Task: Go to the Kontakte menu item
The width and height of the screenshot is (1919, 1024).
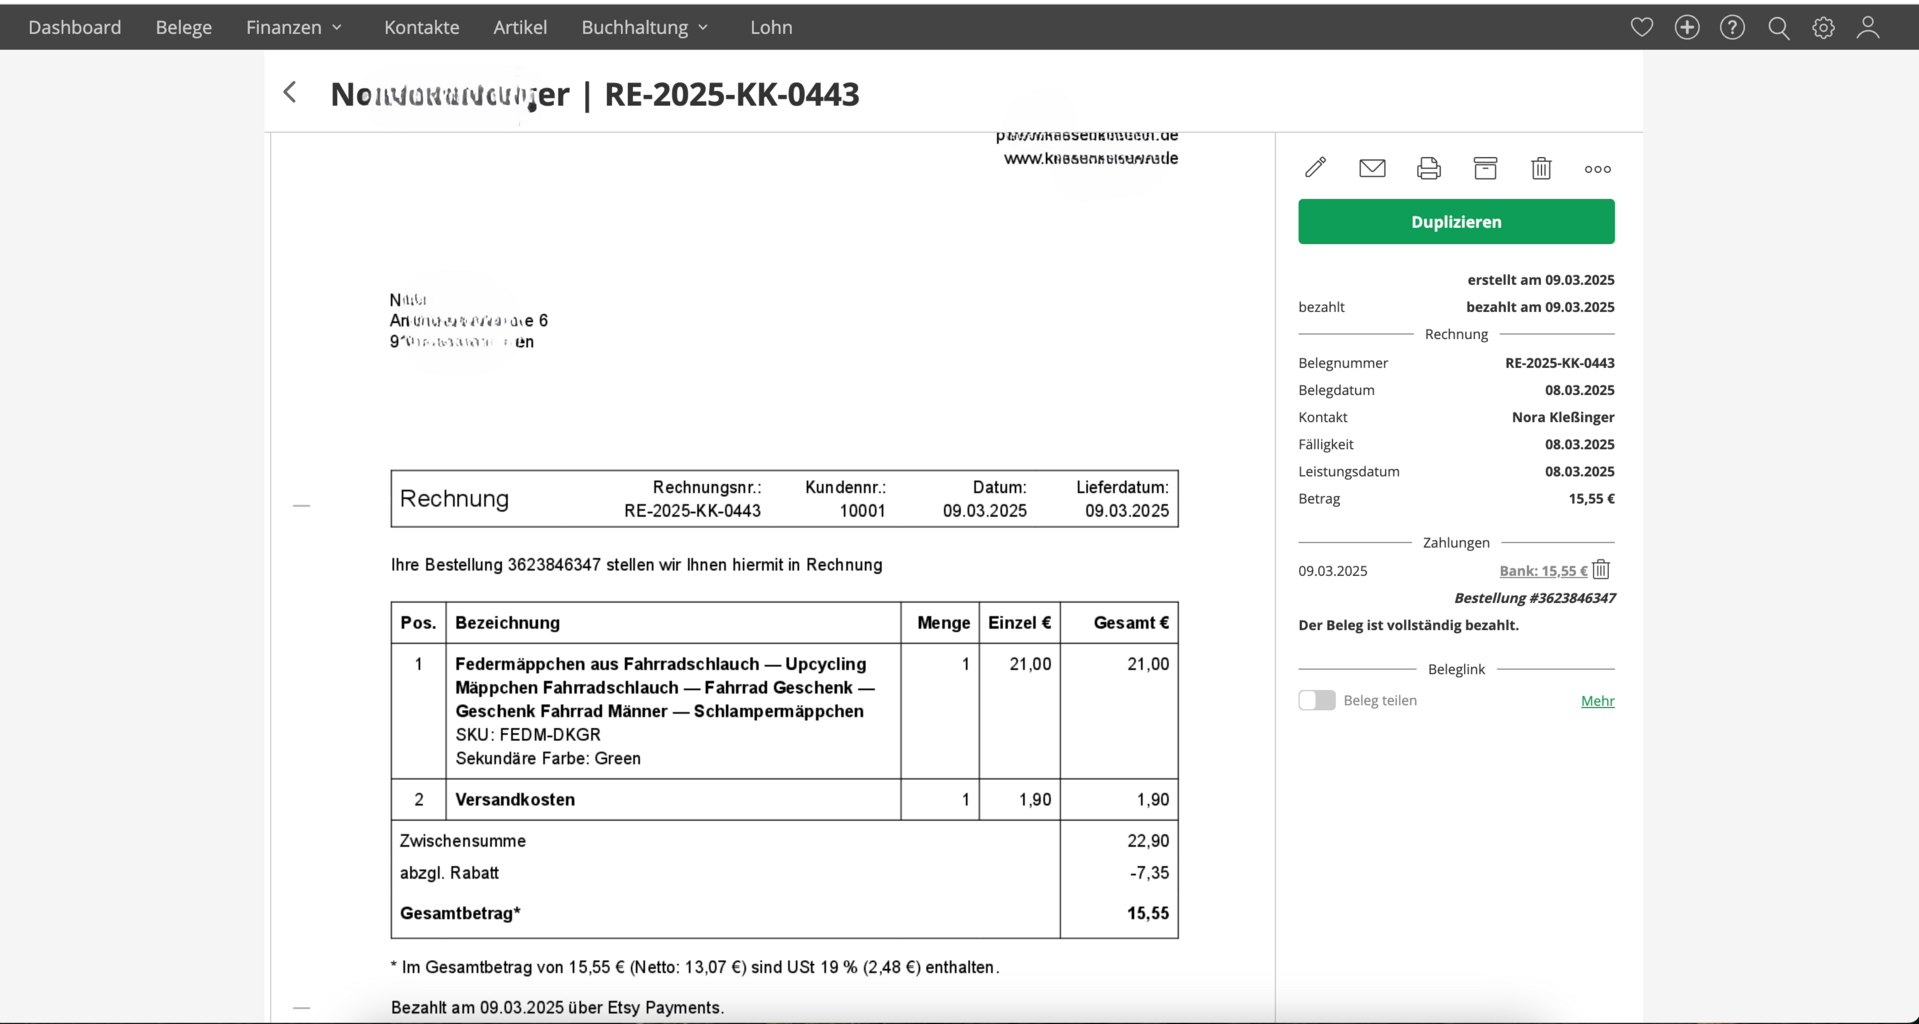Action: [421, 27]
